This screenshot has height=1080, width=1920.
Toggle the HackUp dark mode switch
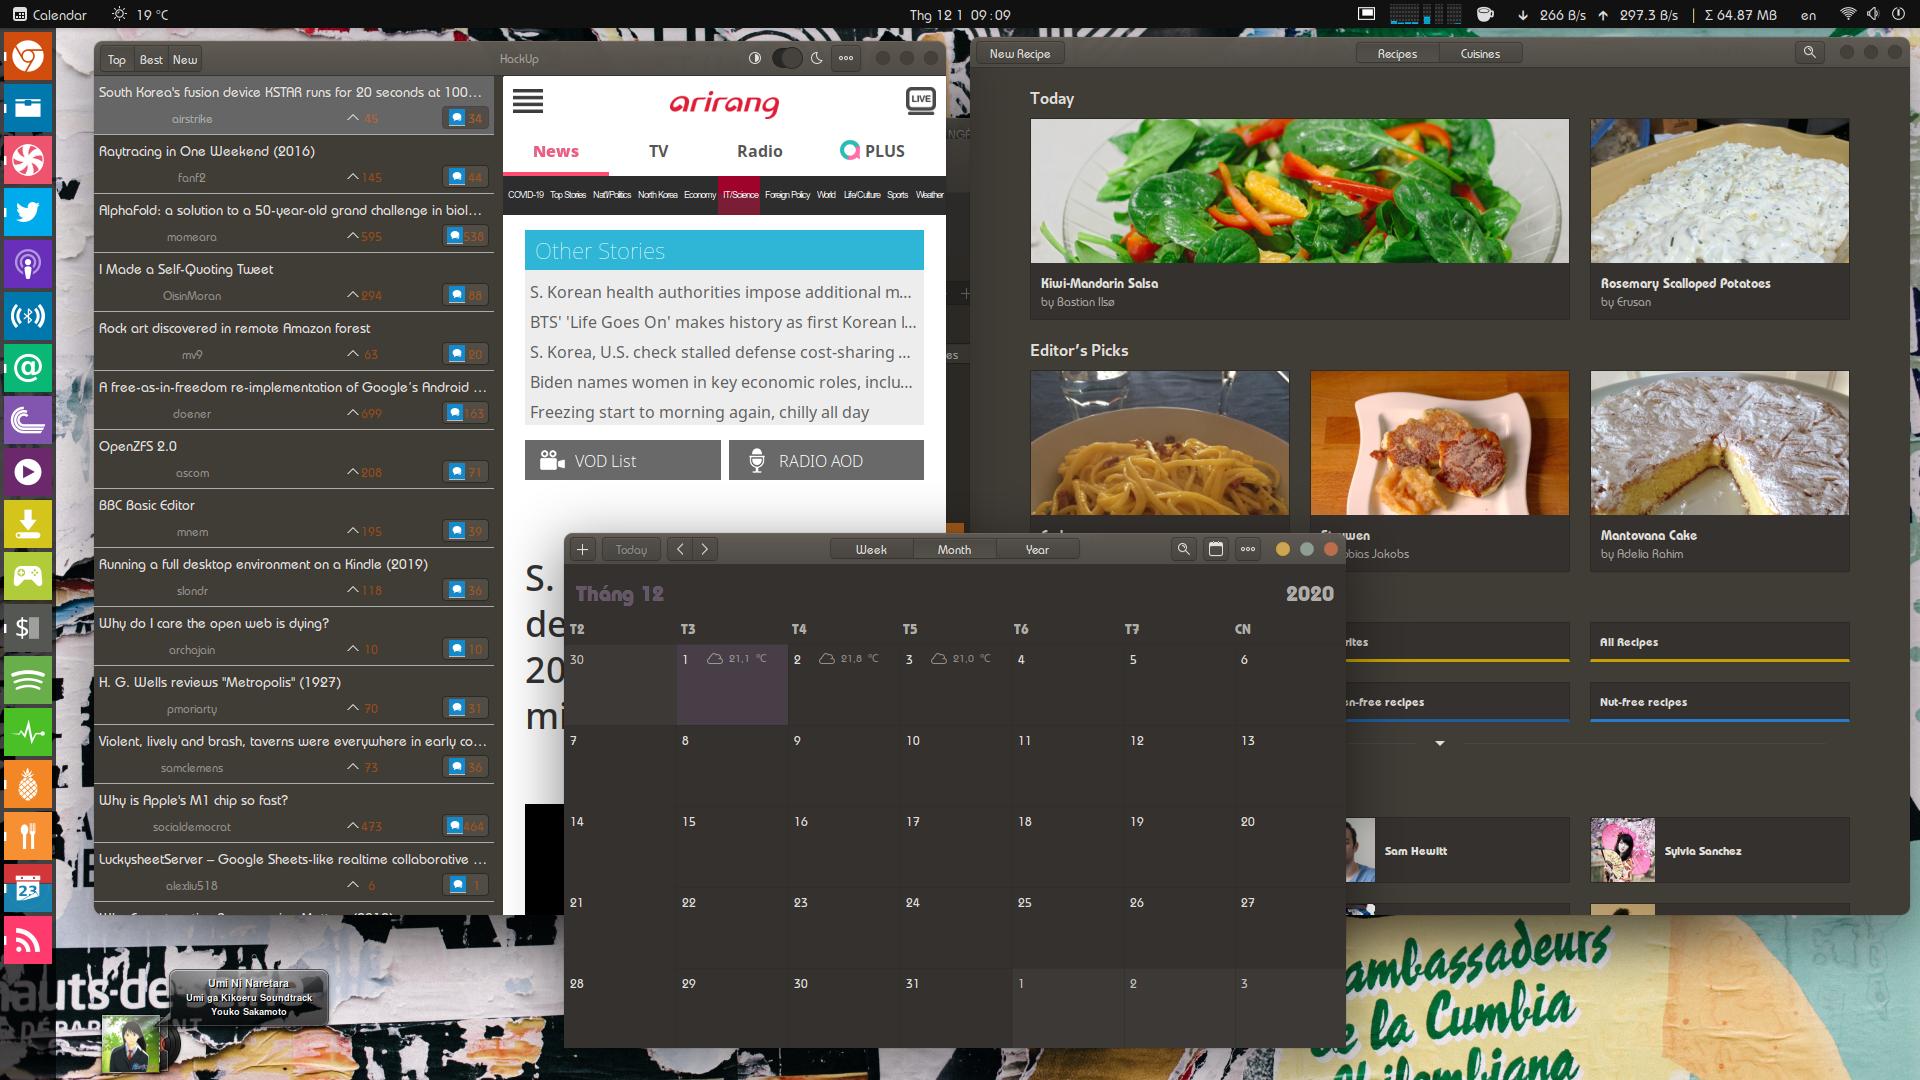click(x=787, y=58)
